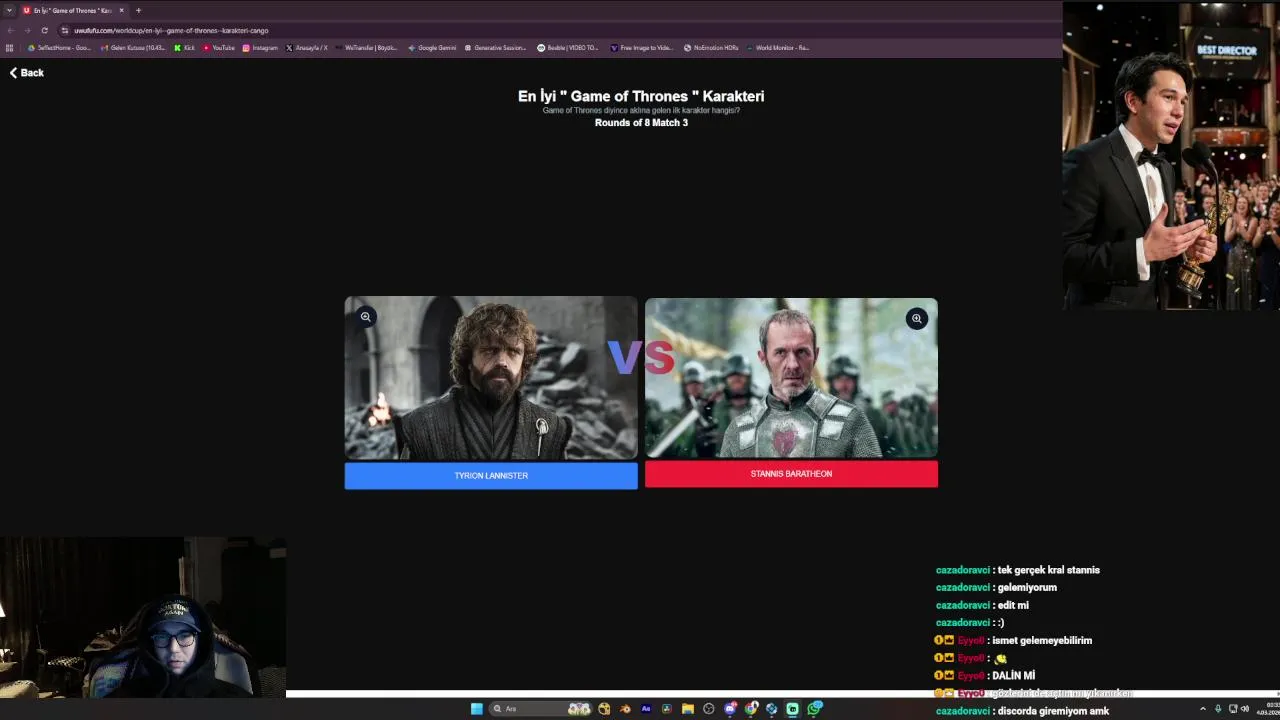Click the taskbar Ara search box
Image resolution: width=1280 pixels, height=720 pixels.
[x=540, y=709]
